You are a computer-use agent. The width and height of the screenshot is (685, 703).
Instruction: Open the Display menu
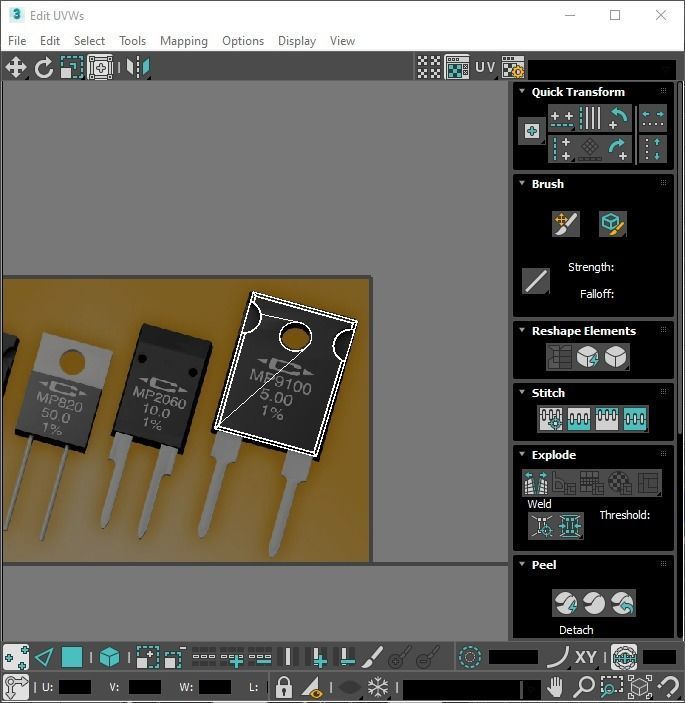[297, 41]
